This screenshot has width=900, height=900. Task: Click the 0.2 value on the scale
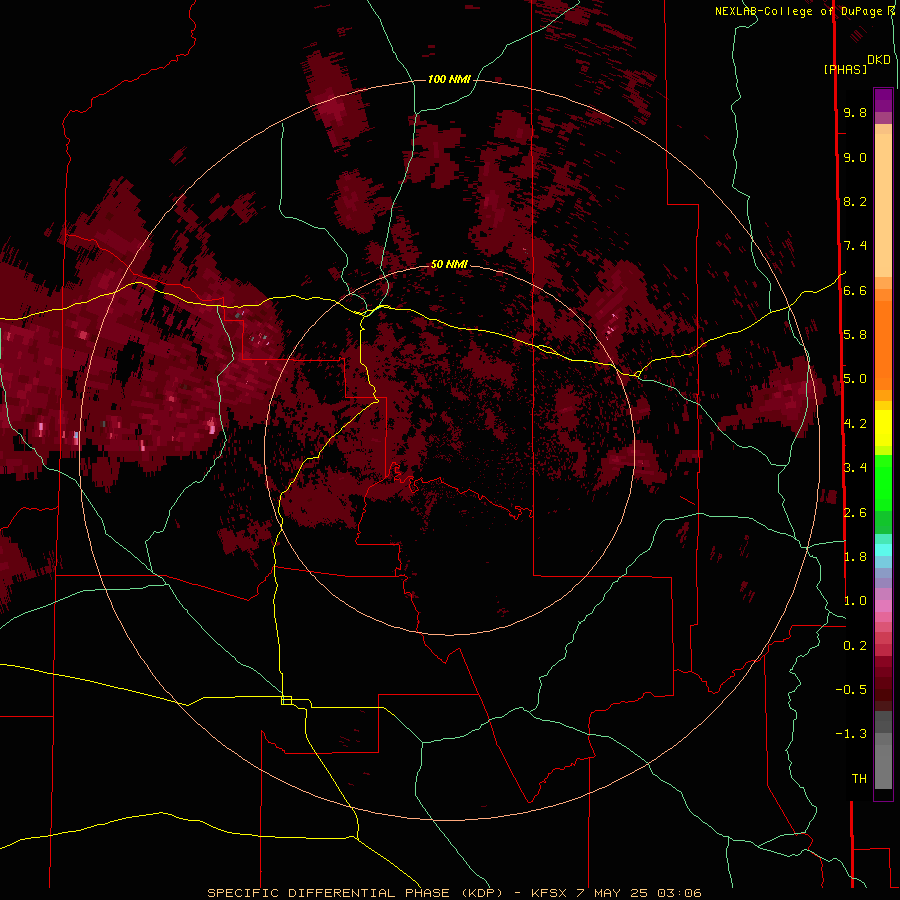pos(855,646)
